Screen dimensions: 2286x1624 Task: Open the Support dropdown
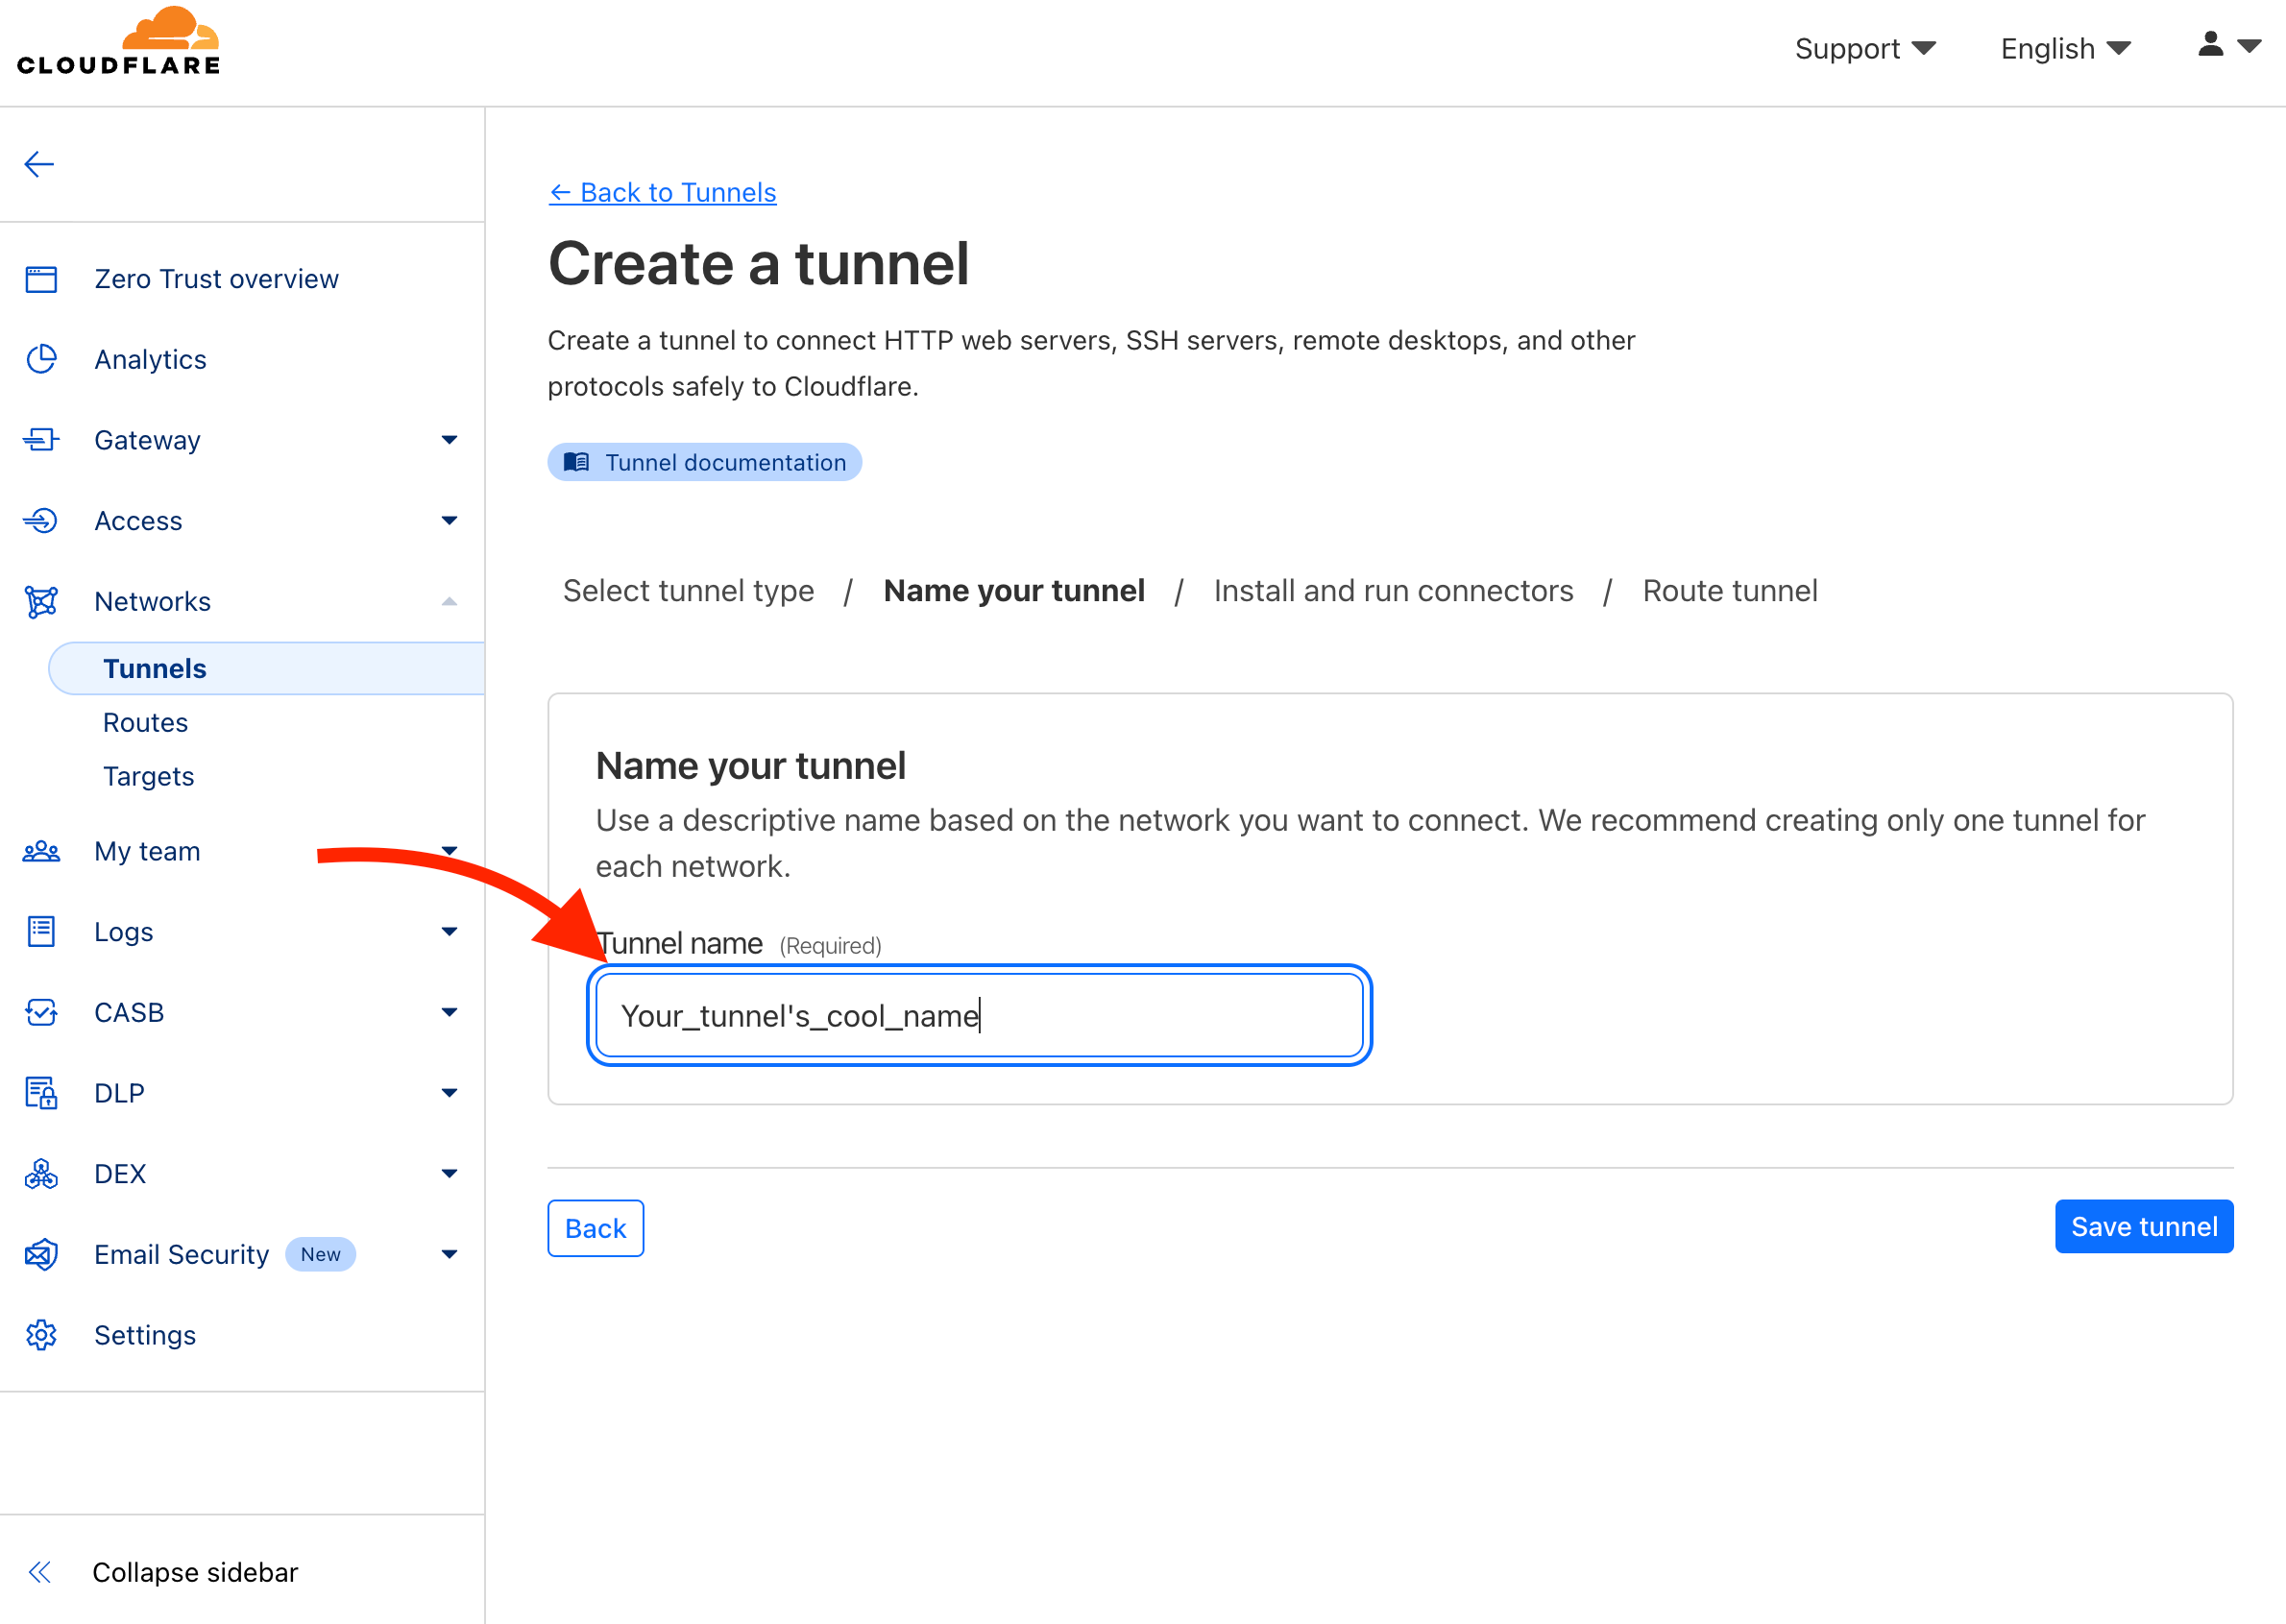(x=1864, y=48)
